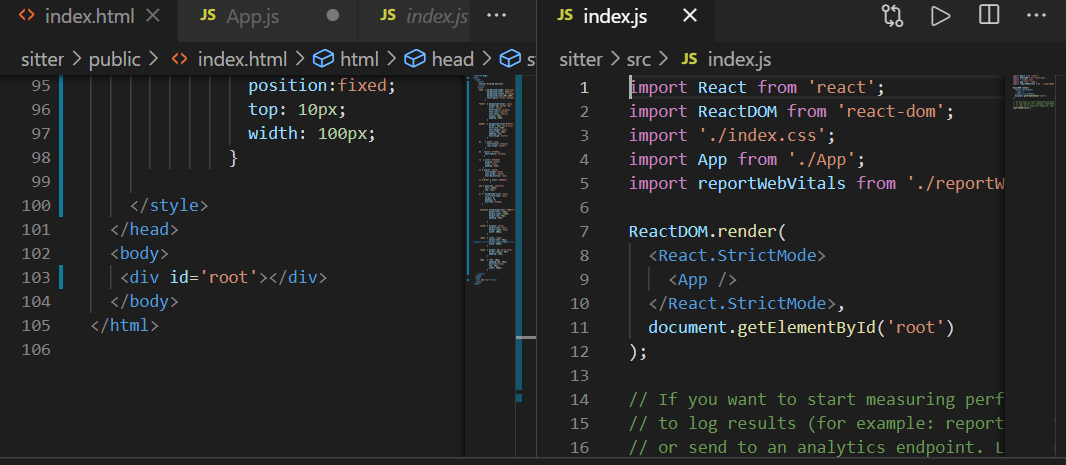Open more actions menu in right editor group
1066x465 pixels.
point(1036,16)
